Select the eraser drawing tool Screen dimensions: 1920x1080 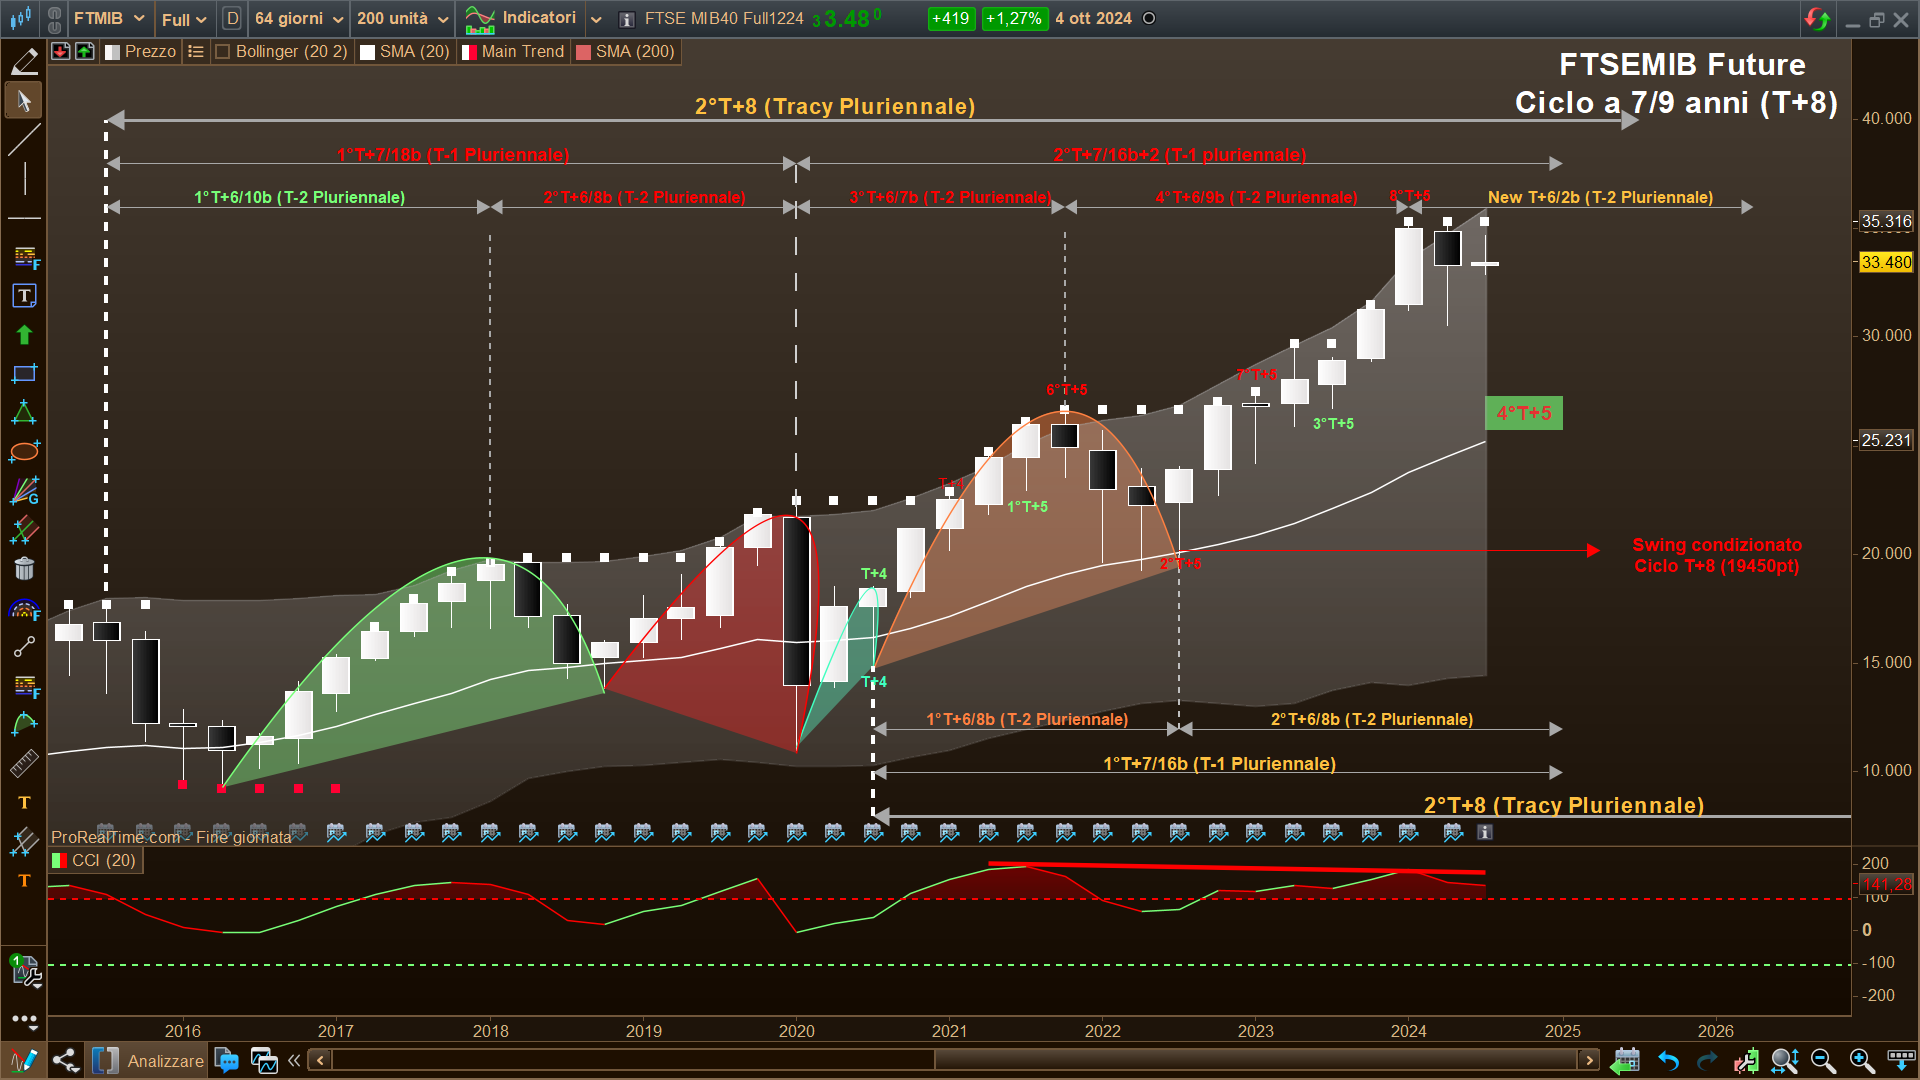tap(24, 62)
